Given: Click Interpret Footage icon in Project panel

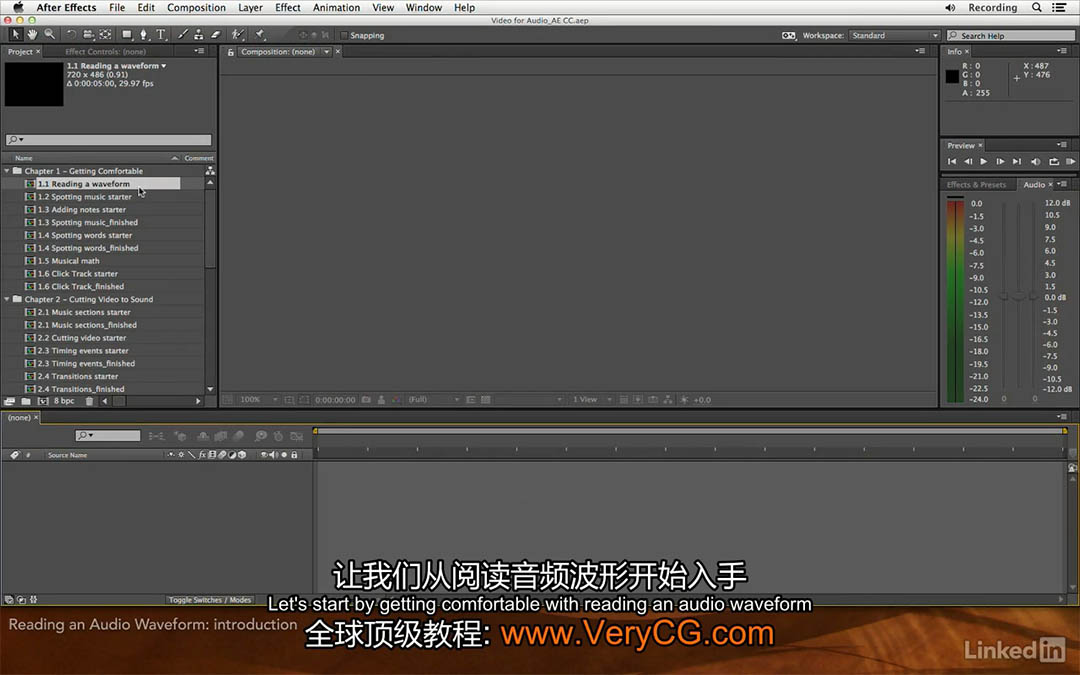Looking at the screenshot, I should pyautogui.click(x=10, y=401).
